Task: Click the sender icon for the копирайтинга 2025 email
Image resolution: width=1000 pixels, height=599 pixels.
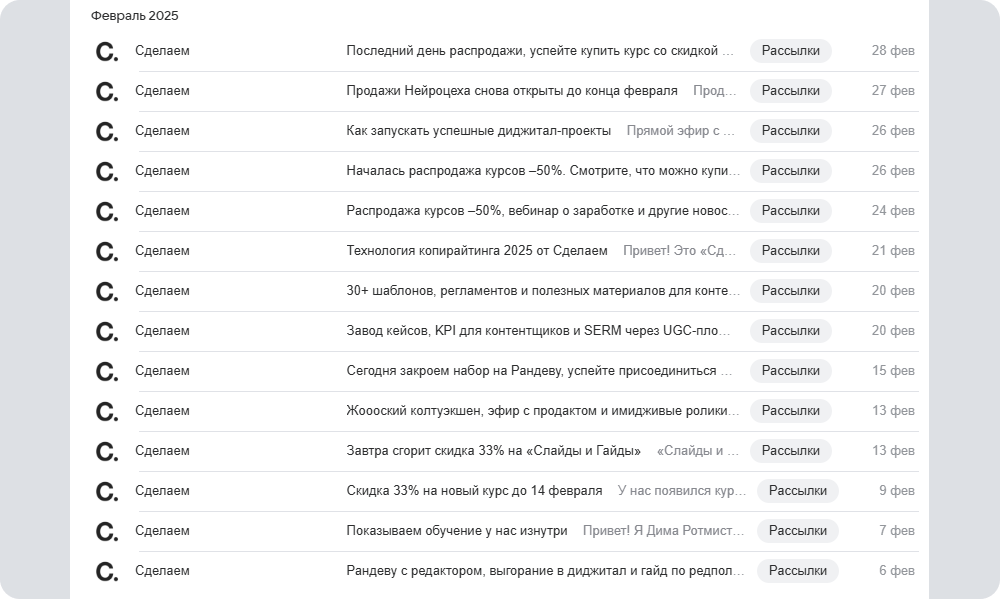Action: pyautogui.click(x=106, y=251)
